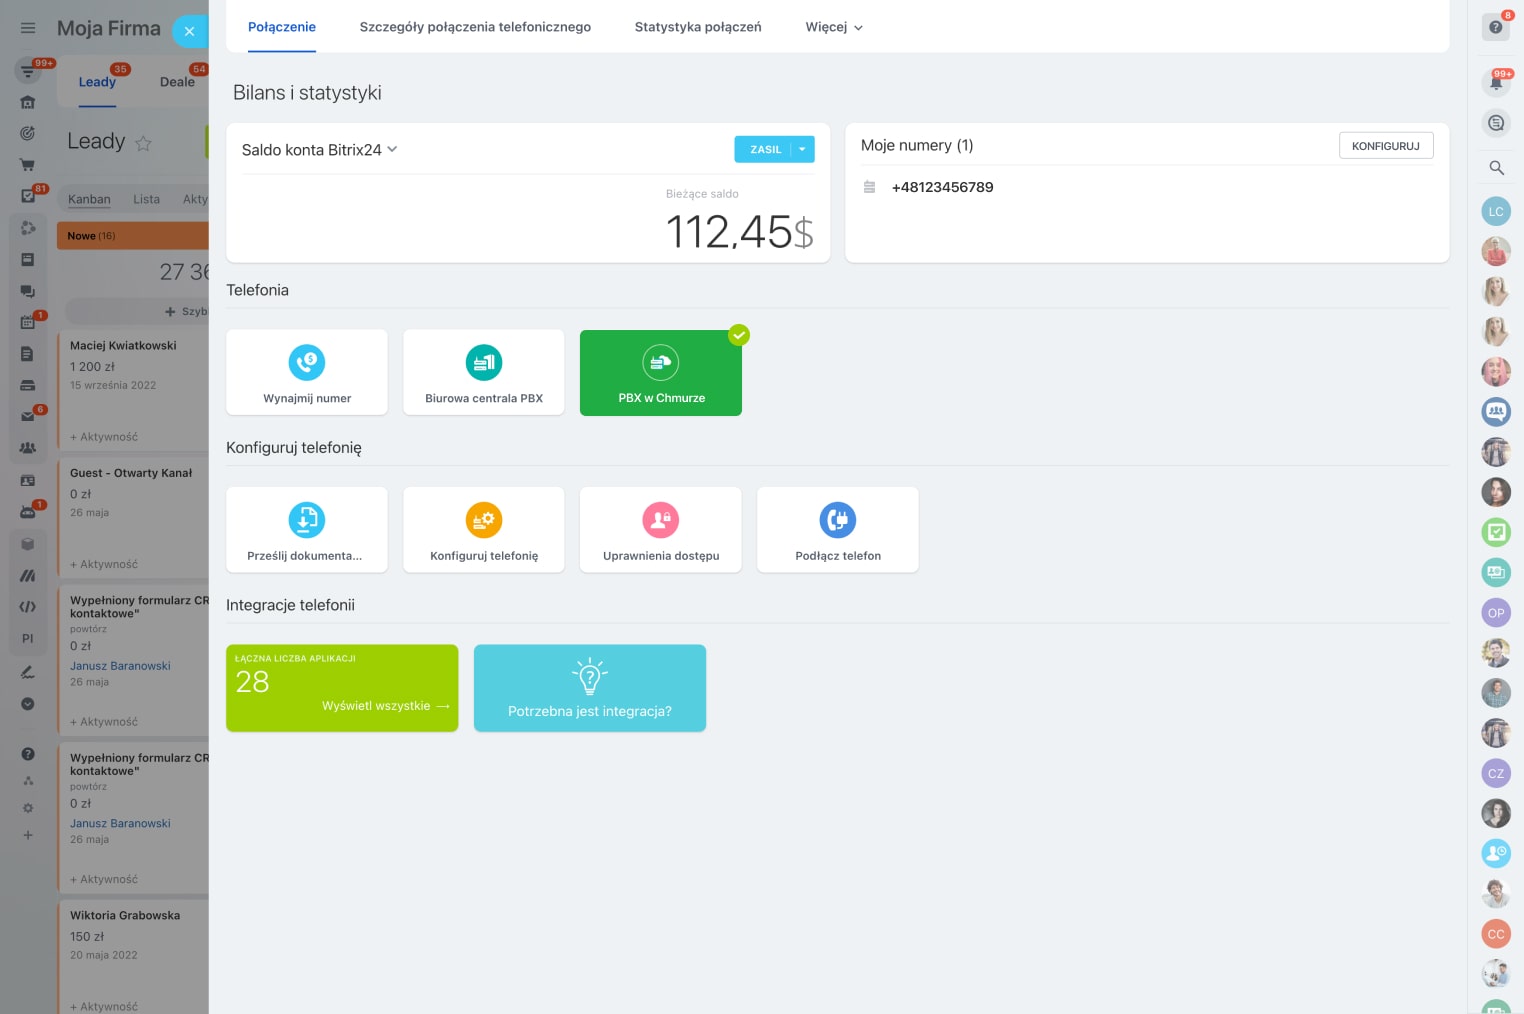
Task: Open notifications bell in right sidebar
Action: tap(1496, 83)
